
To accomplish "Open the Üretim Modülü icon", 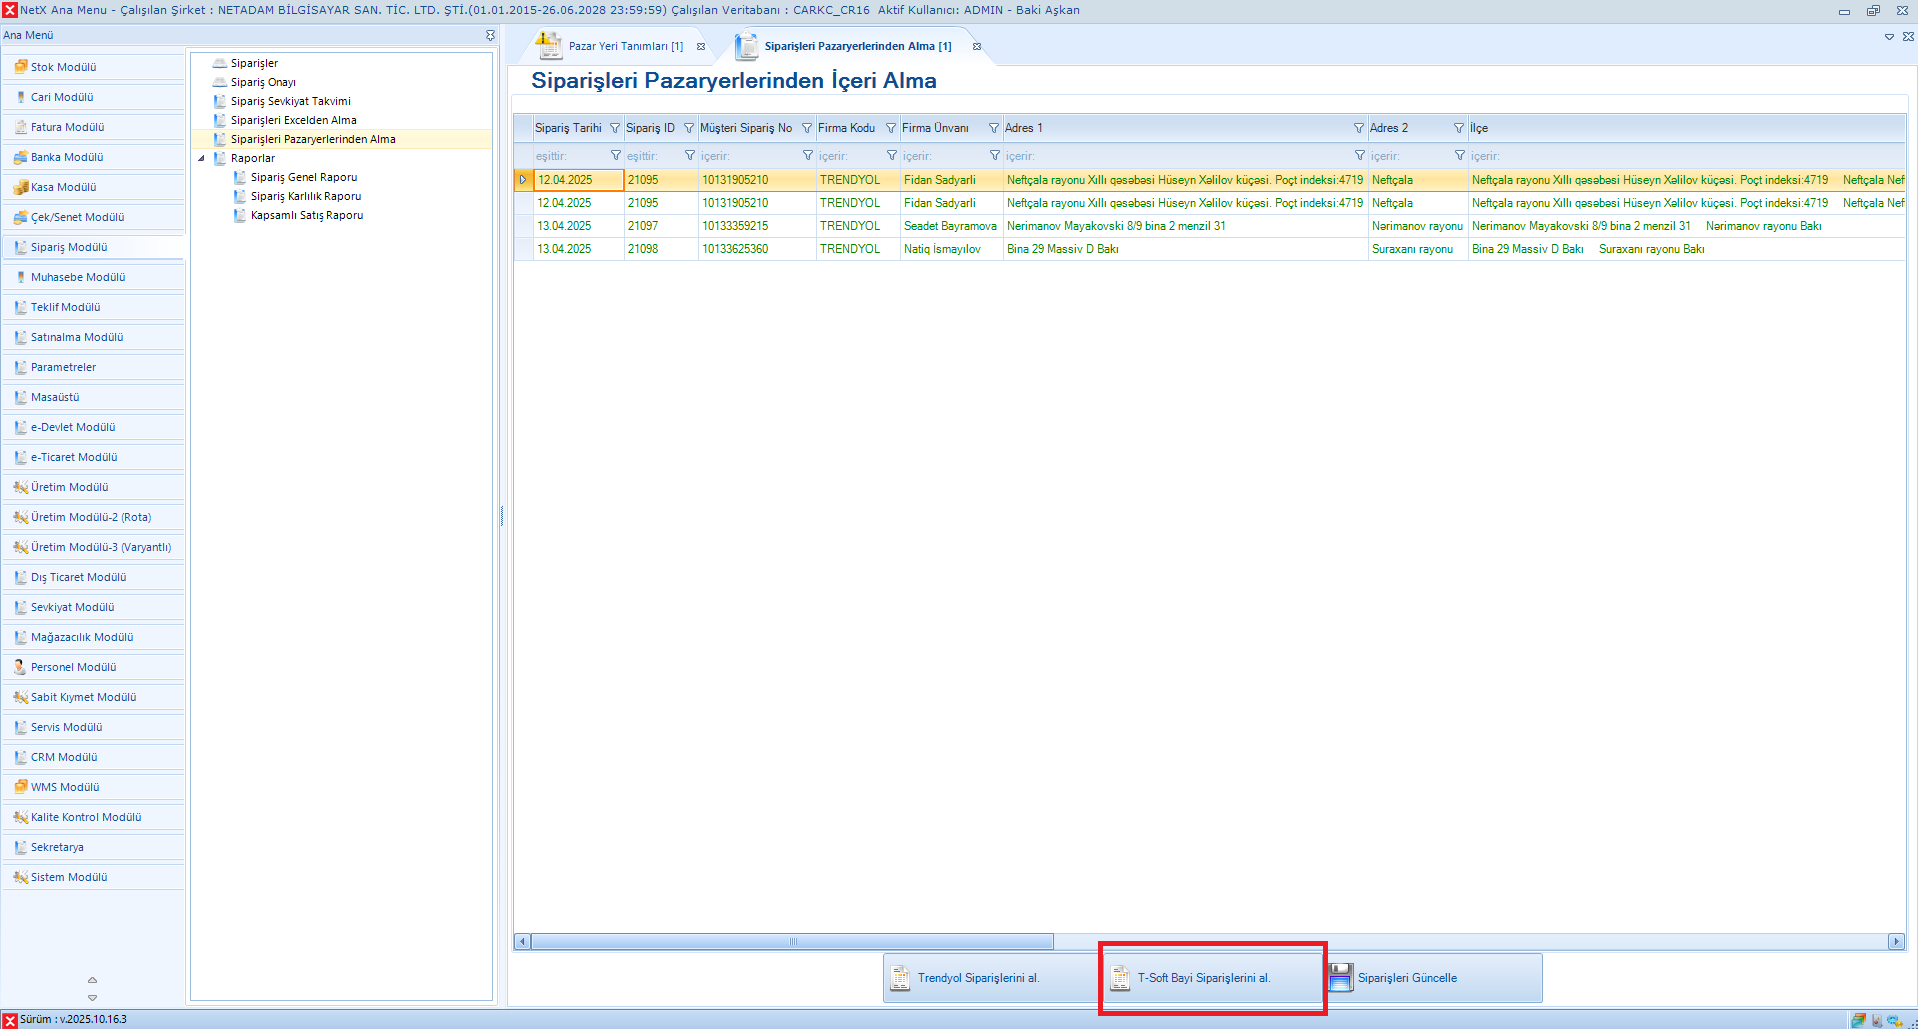I will point(20,487).
